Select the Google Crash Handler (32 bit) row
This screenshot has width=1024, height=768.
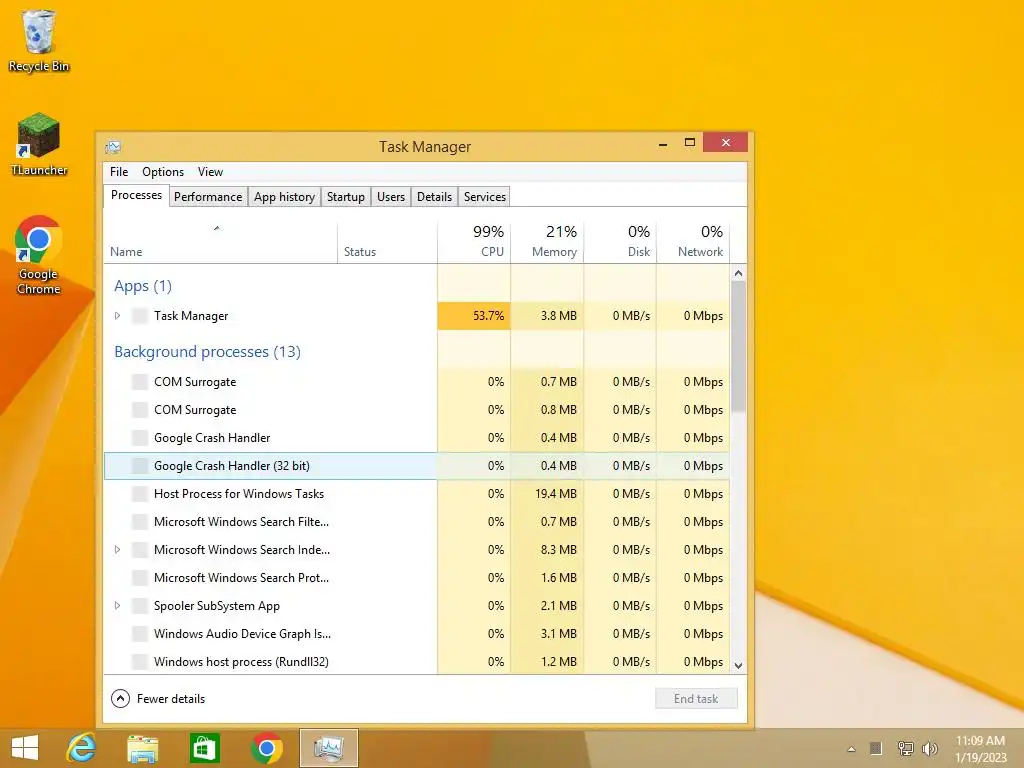coord(417,466)
